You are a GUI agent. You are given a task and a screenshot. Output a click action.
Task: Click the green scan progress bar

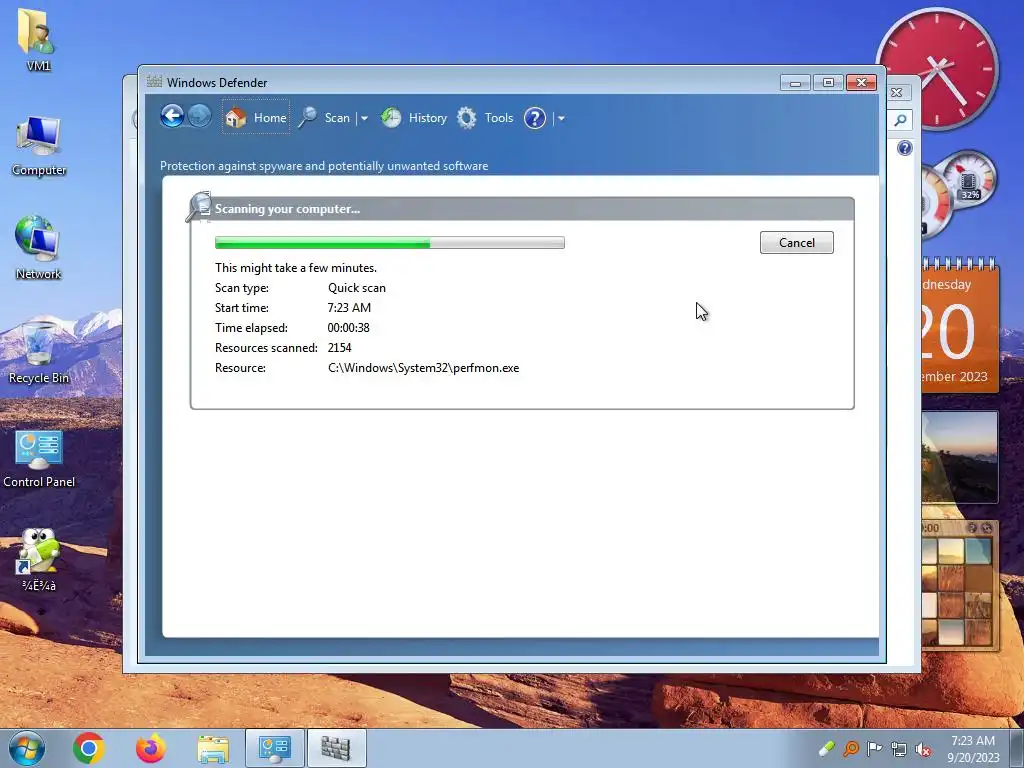[389, 243]
